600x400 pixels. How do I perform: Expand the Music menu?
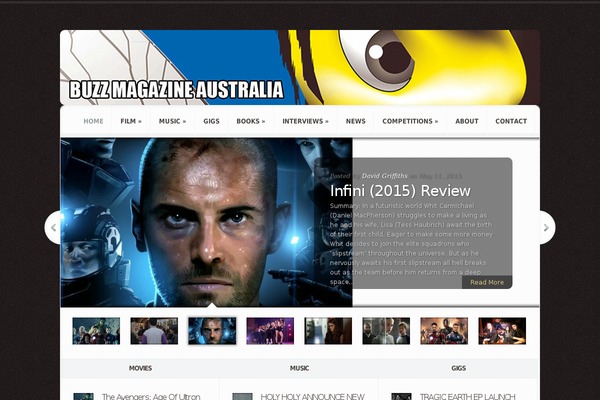coord(172,121)
